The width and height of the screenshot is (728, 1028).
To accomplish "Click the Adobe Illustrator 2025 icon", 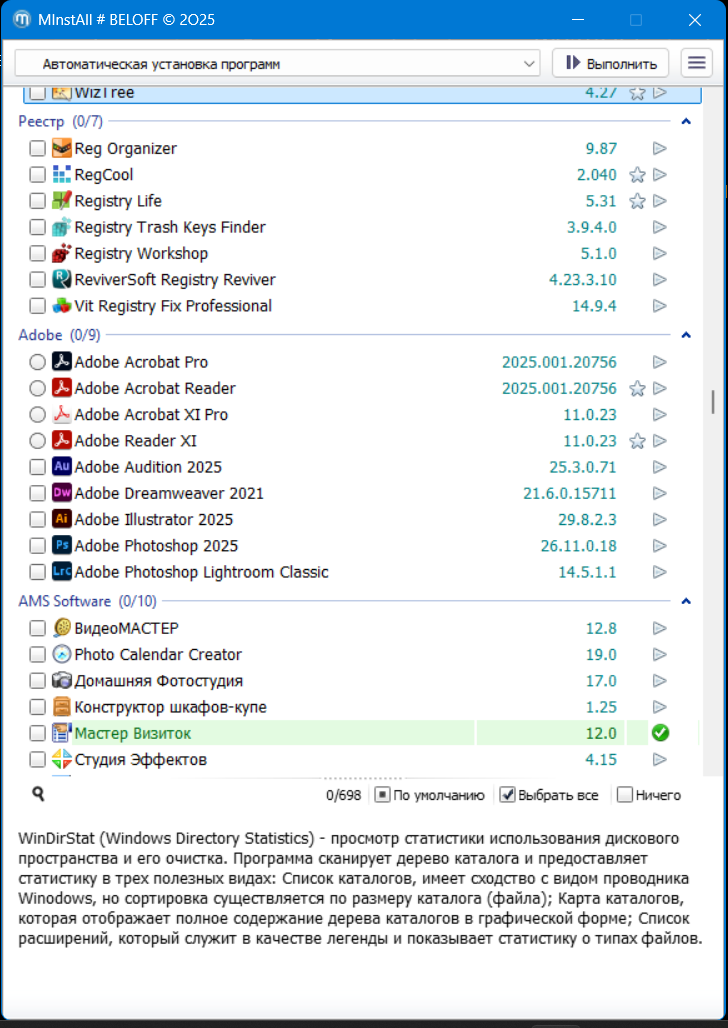I will click(x=62, y=520).
